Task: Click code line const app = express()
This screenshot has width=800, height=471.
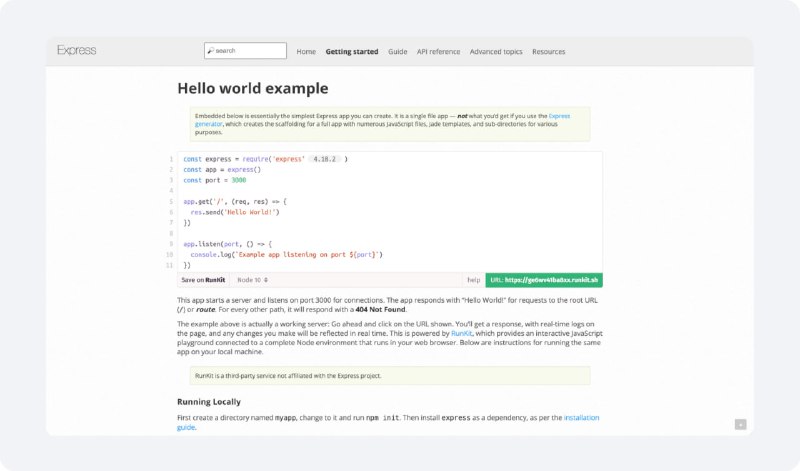Action: click(x=222, y=169)
